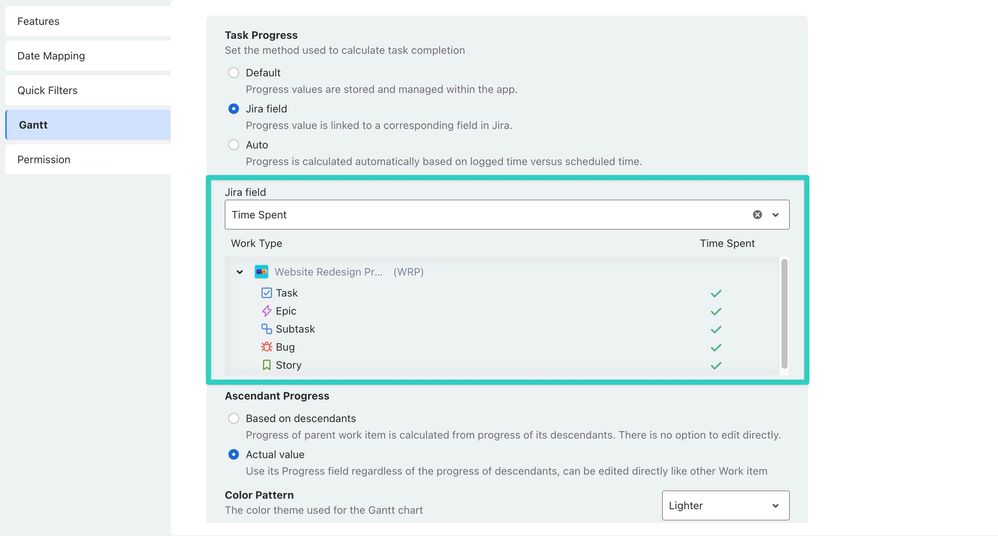
Task: Toggle Time Spent checkmark for Task
Action: point(716,293)
